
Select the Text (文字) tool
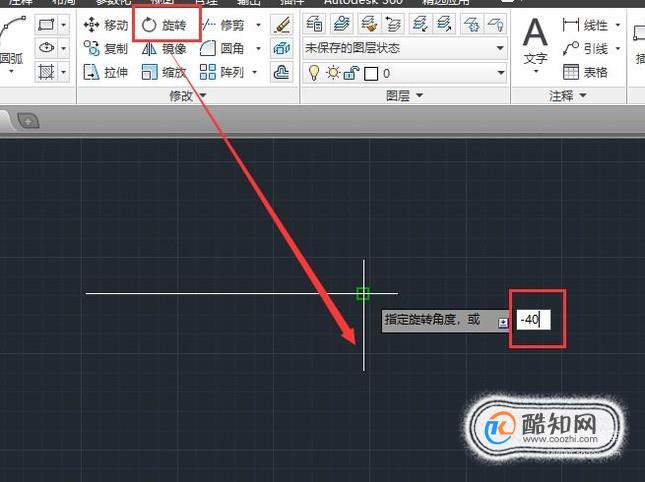[x=535, y=41]
